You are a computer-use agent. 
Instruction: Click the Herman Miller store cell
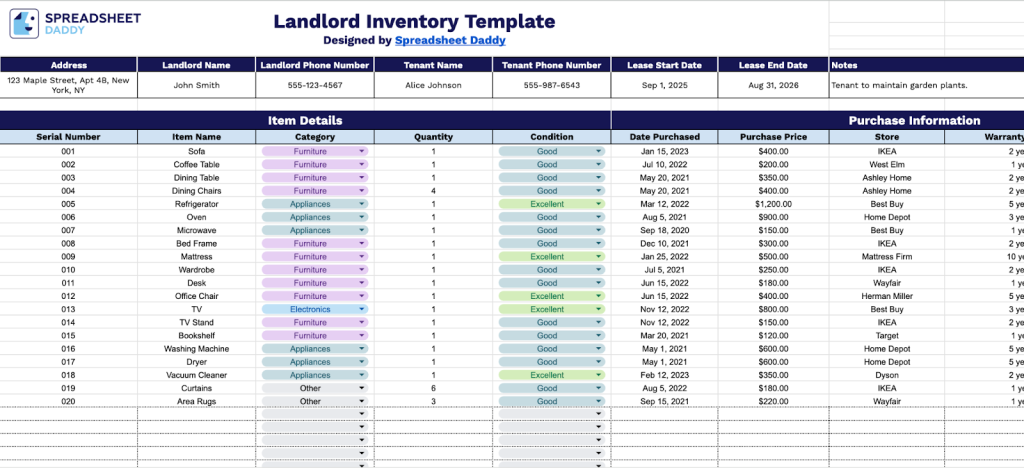[887, 297]
